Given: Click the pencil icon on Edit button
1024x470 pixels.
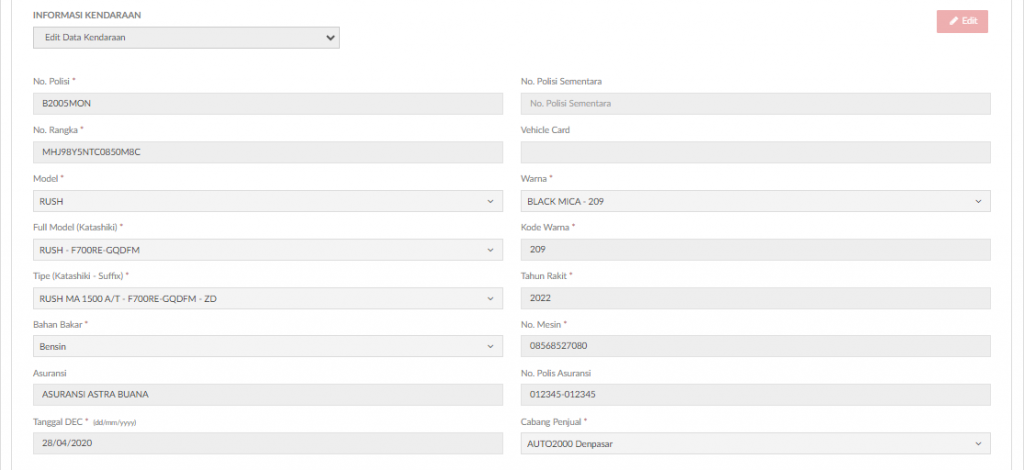Looking at the screenshot, I should (954, 21).
